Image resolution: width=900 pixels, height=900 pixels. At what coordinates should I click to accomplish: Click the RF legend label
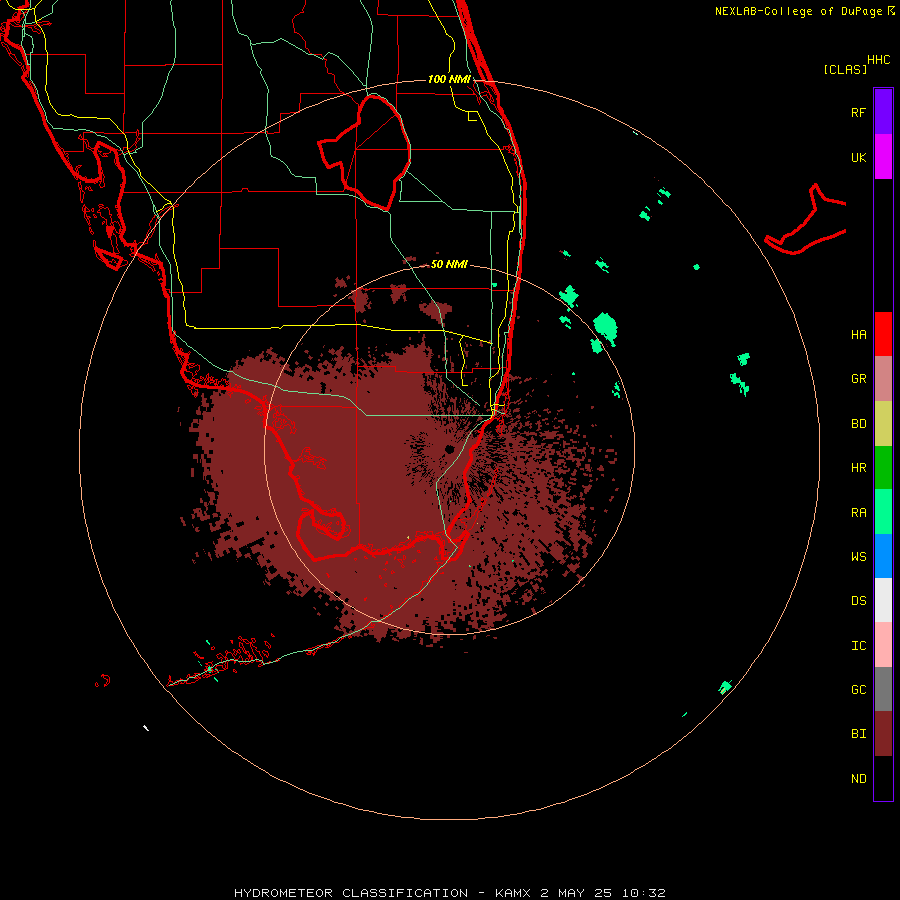point(859,112)
